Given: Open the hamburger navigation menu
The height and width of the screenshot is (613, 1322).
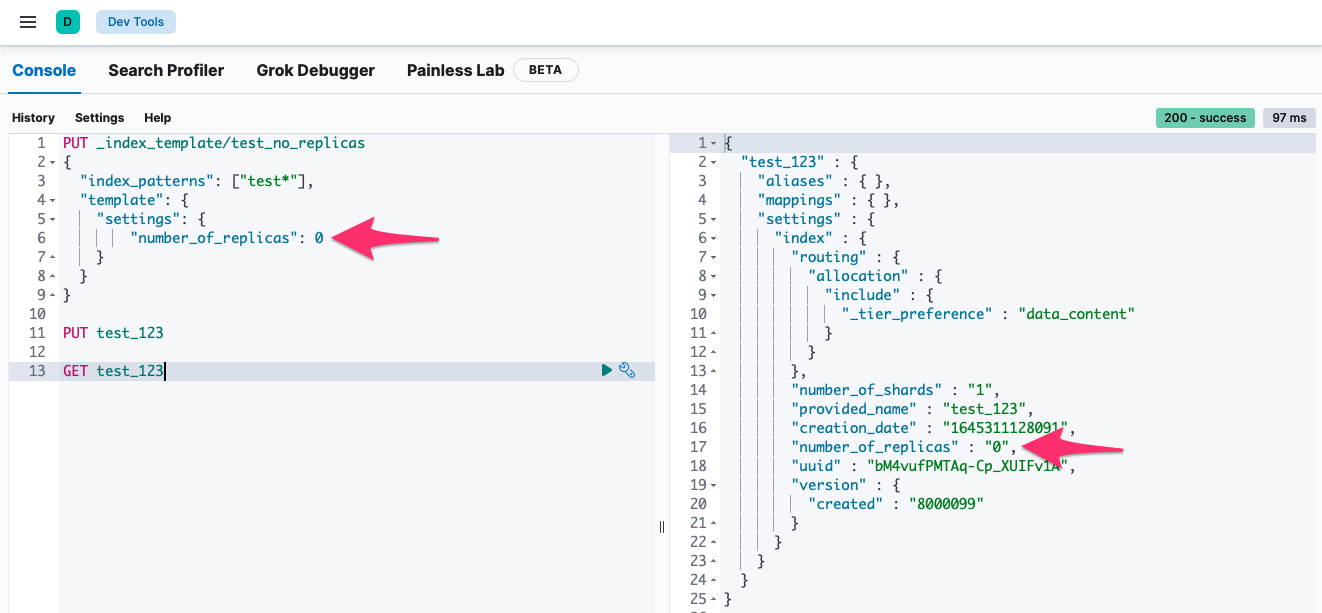Looking at the screenshot, I should point(28,21).
